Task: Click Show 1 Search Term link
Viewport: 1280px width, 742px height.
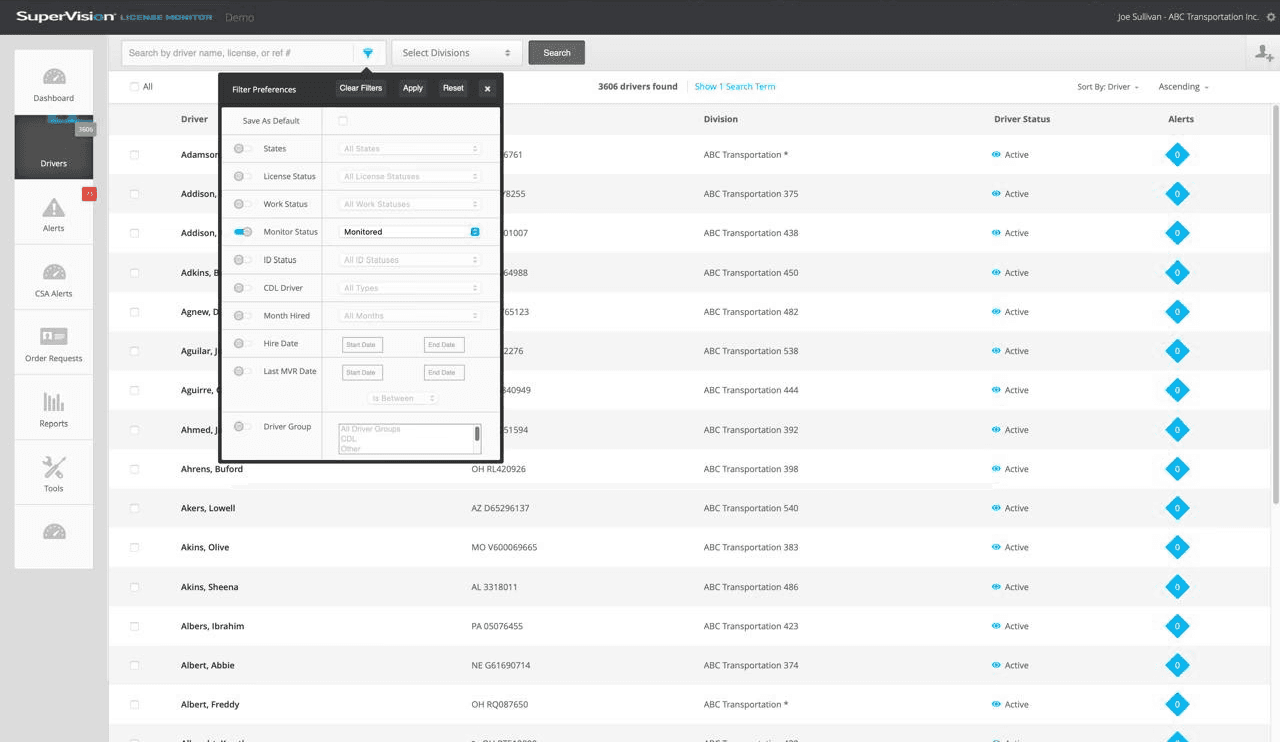Action: click(x=735, y=87)
